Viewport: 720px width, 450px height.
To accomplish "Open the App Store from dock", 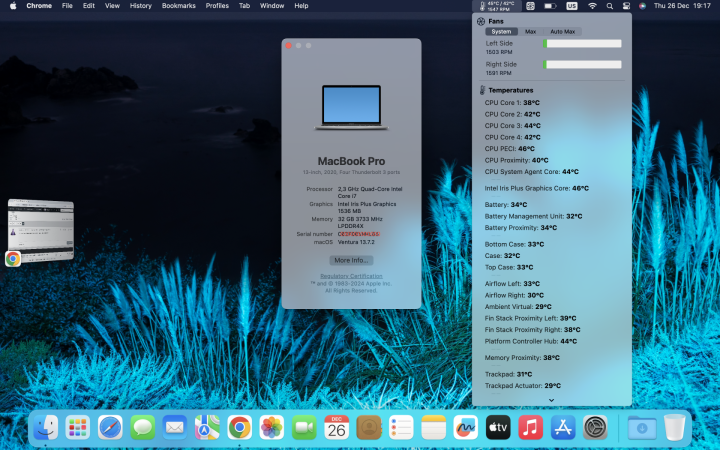I will pos(563,427).
